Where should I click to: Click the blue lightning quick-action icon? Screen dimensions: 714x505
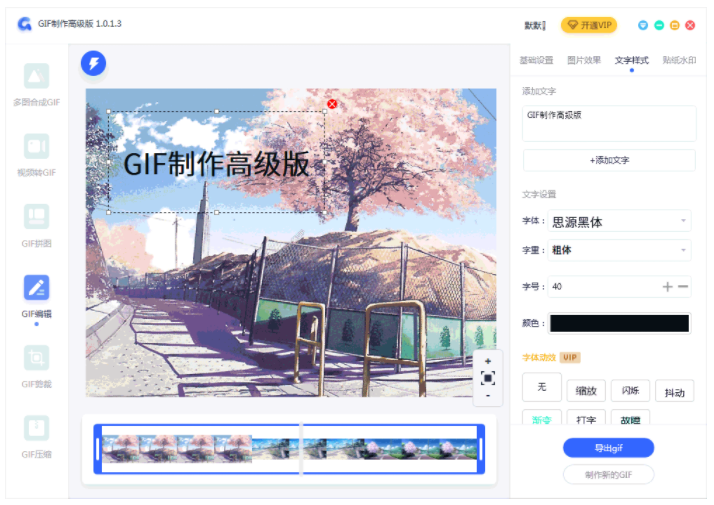[x=93, y=63]
